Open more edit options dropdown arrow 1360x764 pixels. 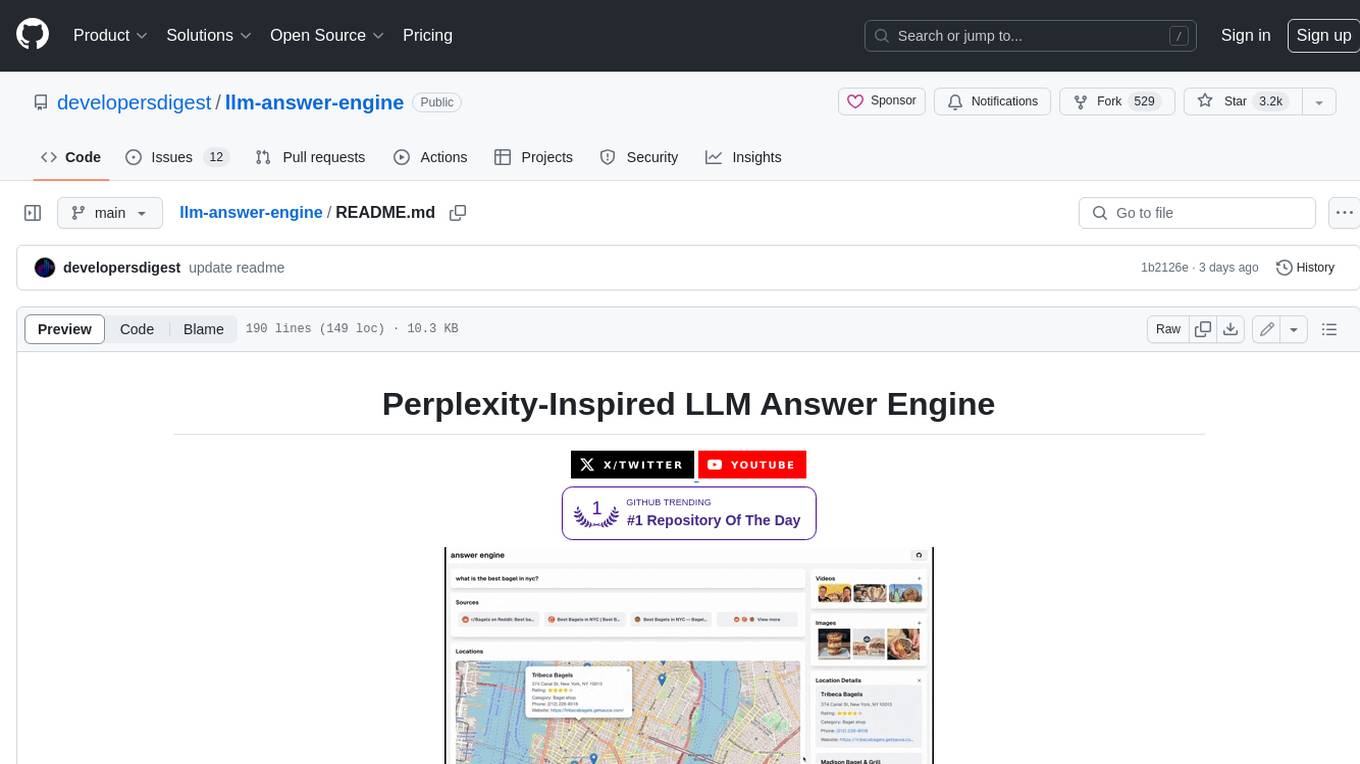click(x=1294, y=329)
